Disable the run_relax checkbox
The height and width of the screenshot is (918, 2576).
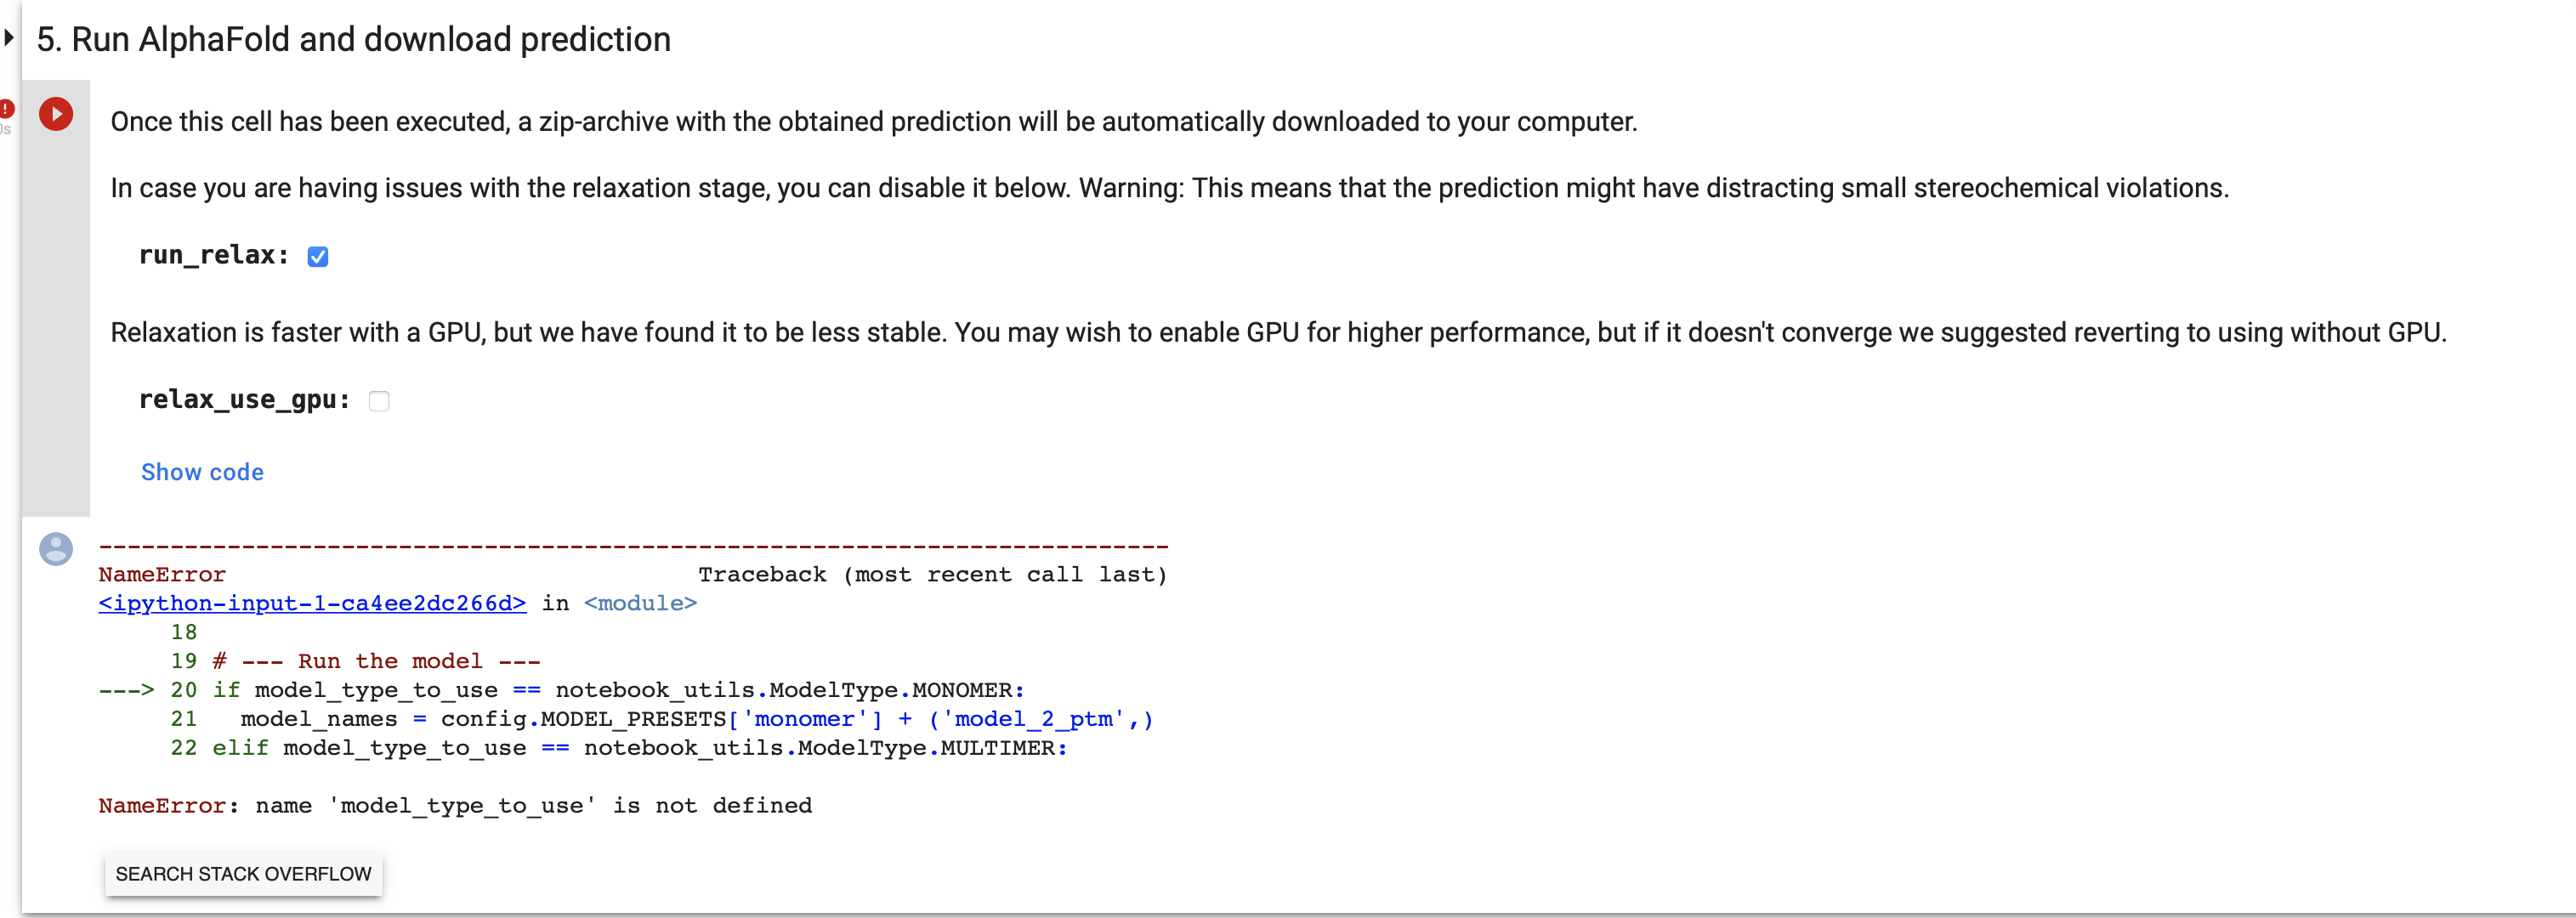coord(318,256)
